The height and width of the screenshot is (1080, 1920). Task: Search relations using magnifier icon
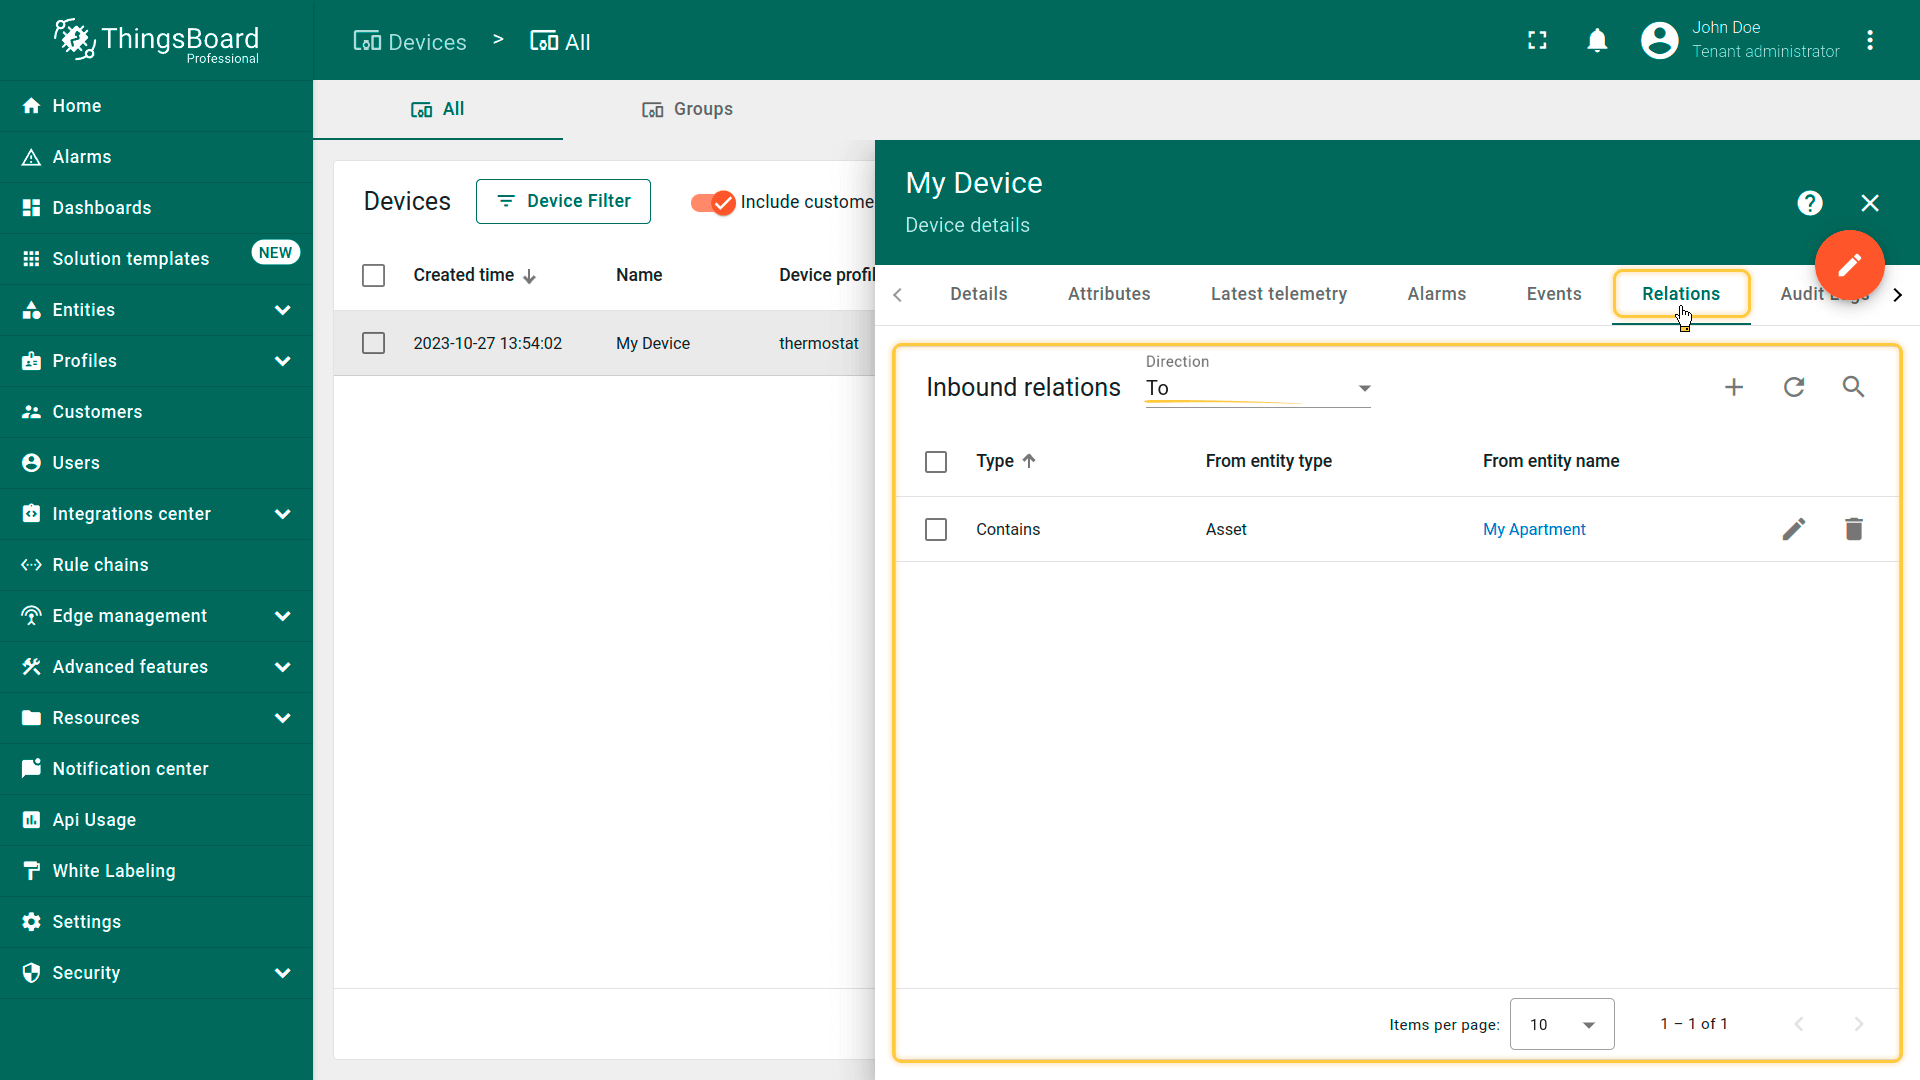pos(1853,387)
